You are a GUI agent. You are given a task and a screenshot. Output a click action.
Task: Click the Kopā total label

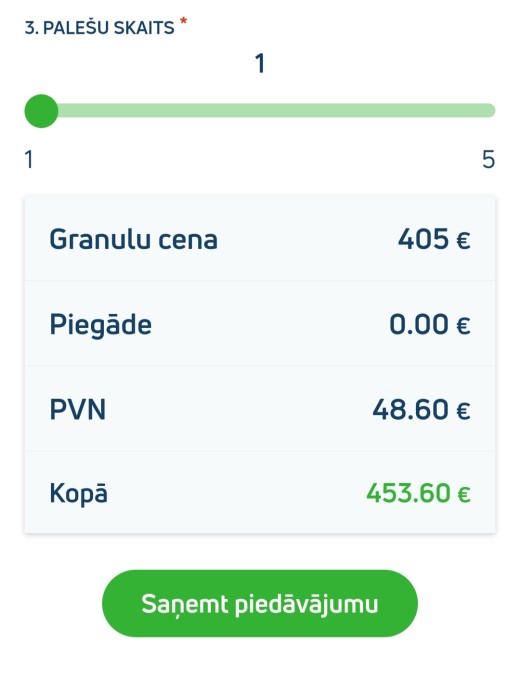(x=78, y=494)
